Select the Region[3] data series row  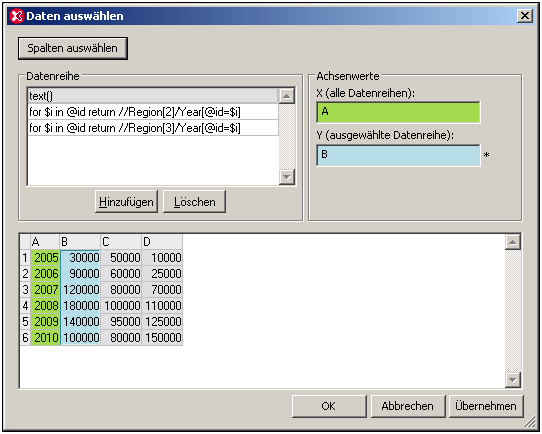(x=153, y=128)
